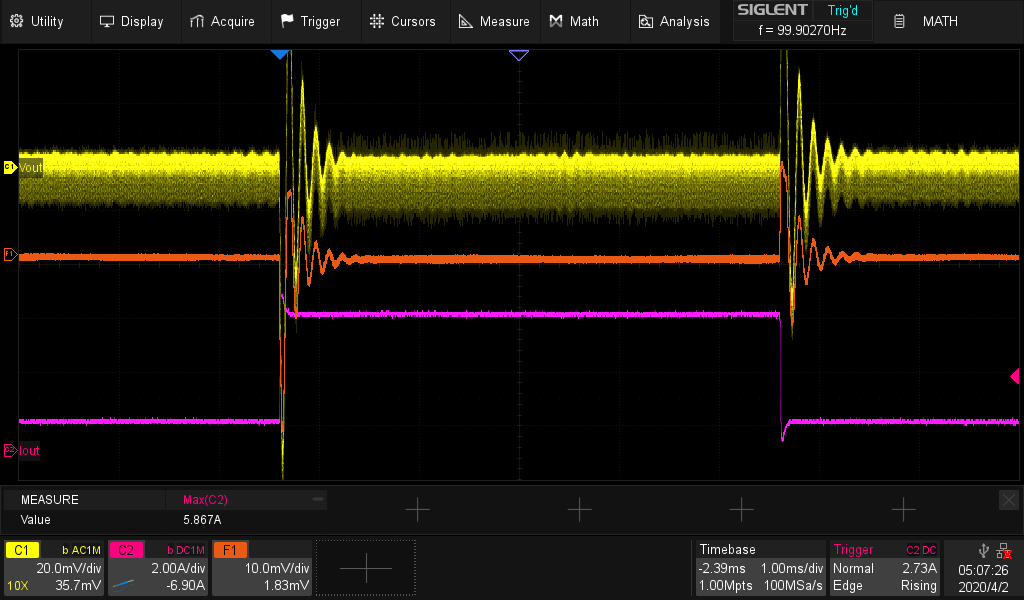Open the C1 channel settings box
This screenshot has width=1024, height=600.
54,568
